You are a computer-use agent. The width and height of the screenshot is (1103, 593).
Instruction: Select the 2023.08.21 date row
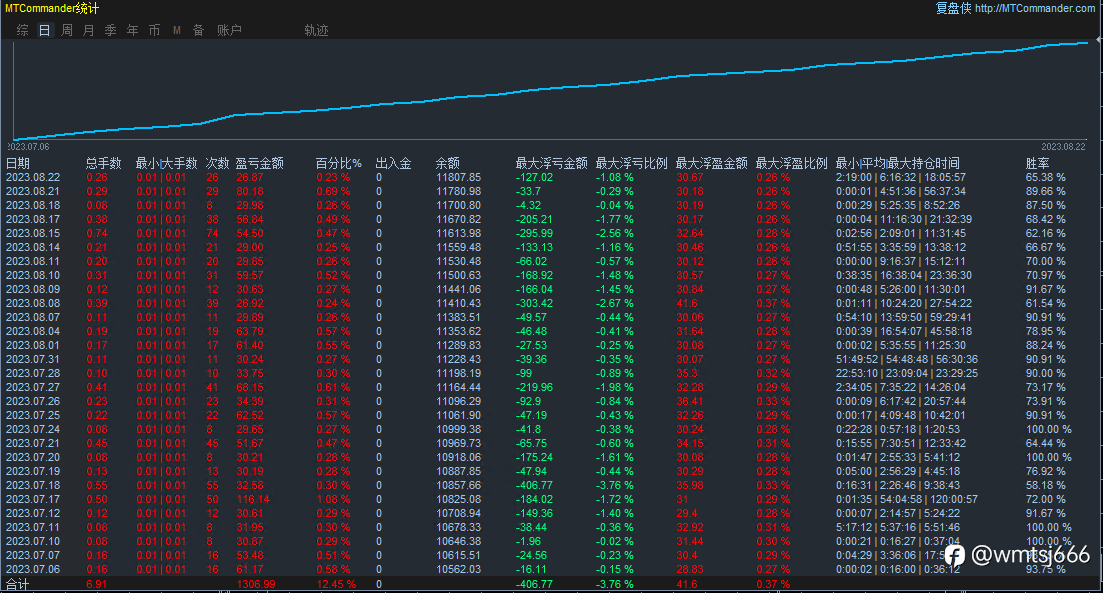tap(33, 191)
